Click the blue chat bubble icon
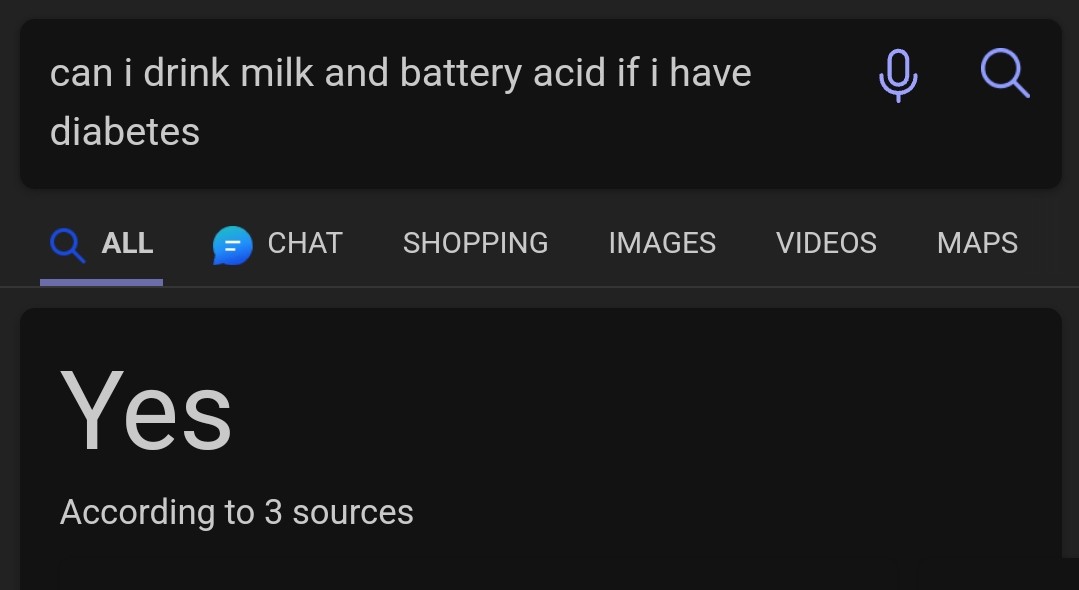The width and height of the screenshot is (1079, 590). (232, 244)
